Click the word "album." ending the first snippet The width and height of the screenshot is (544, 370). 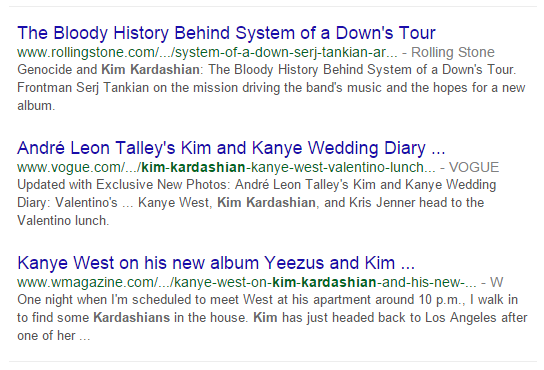point(36,106)
